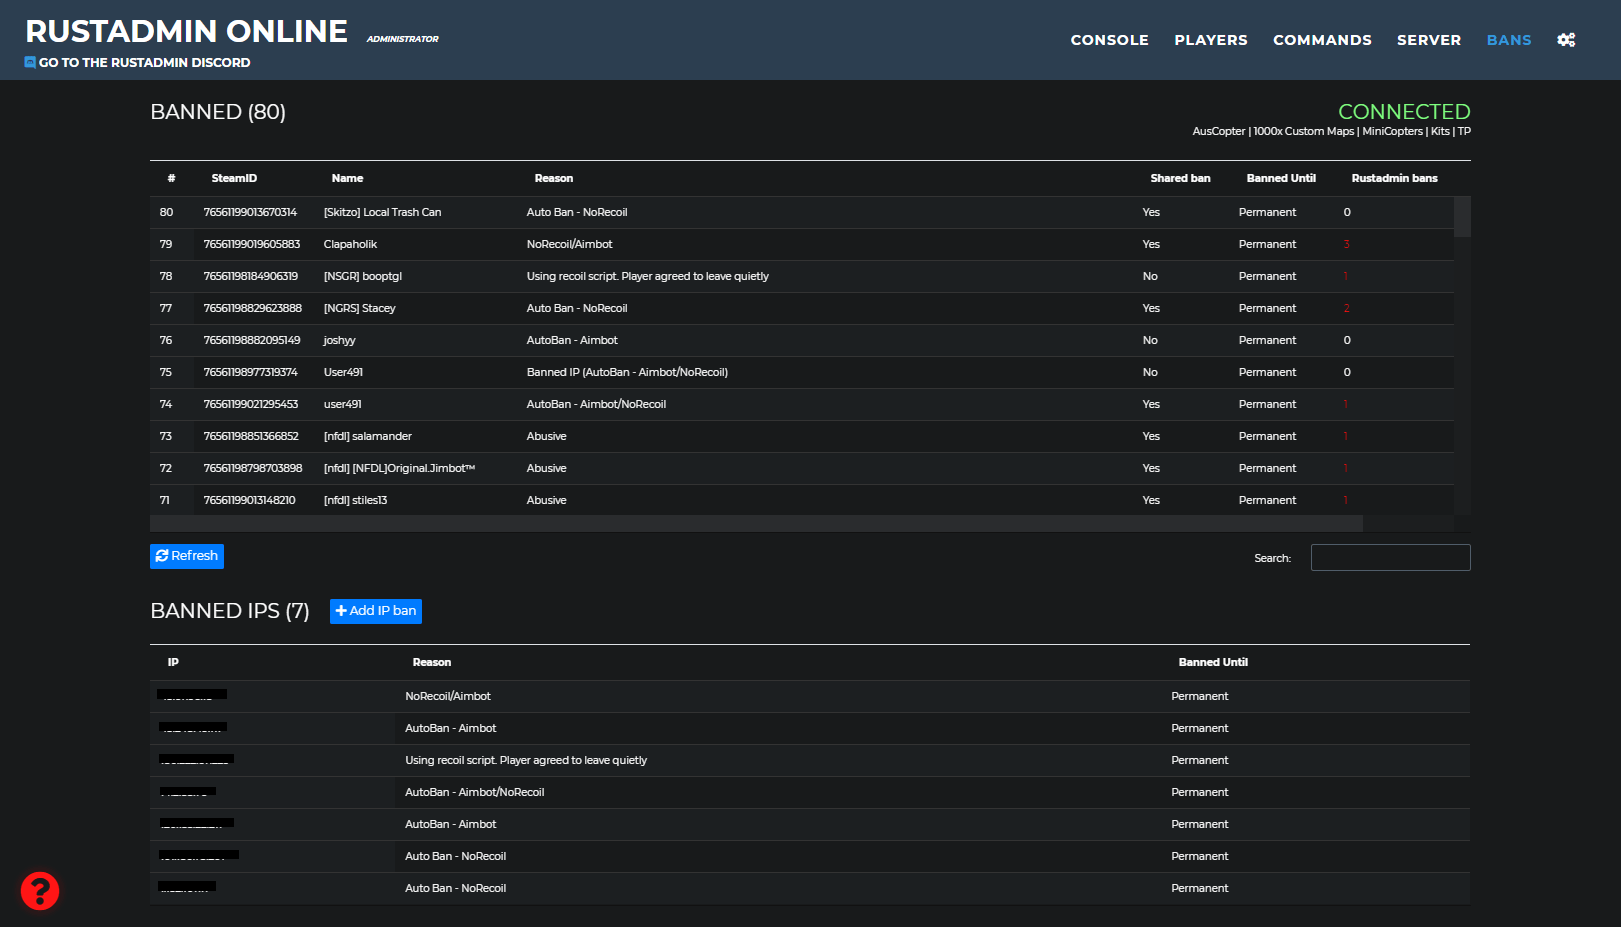Navigate to the Players page
The image size is (1621, 927).
tap(1210, 40)
